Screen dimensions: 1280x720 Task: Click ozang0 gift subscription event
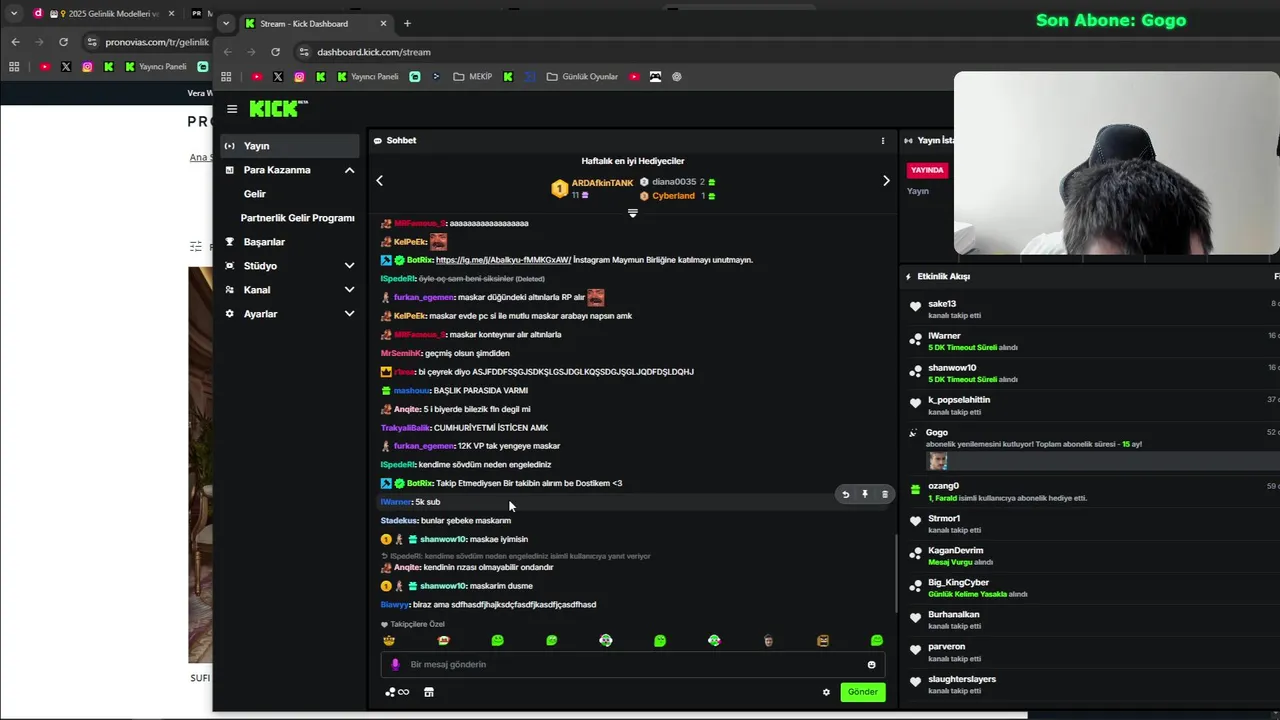1090,491
